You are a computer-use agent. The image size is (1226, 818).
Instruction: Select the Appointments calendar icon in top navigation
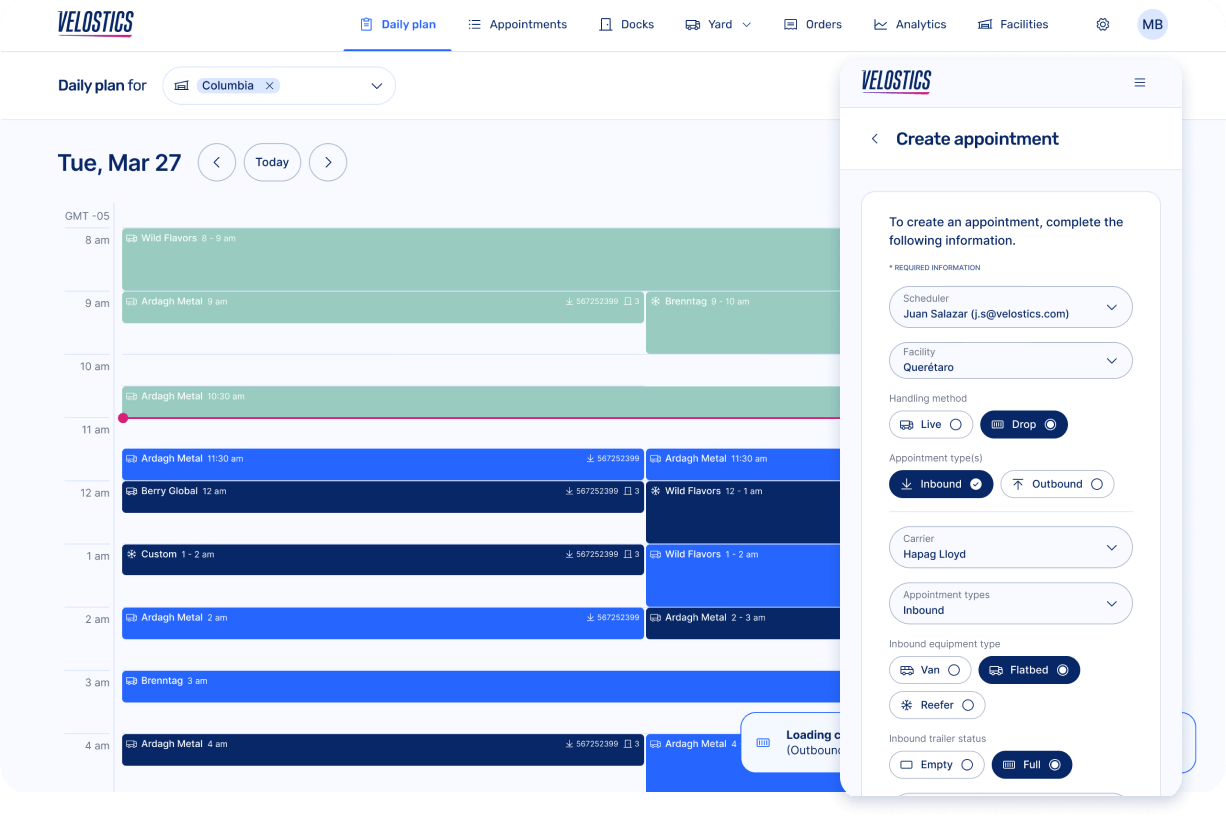coord(473,24)
